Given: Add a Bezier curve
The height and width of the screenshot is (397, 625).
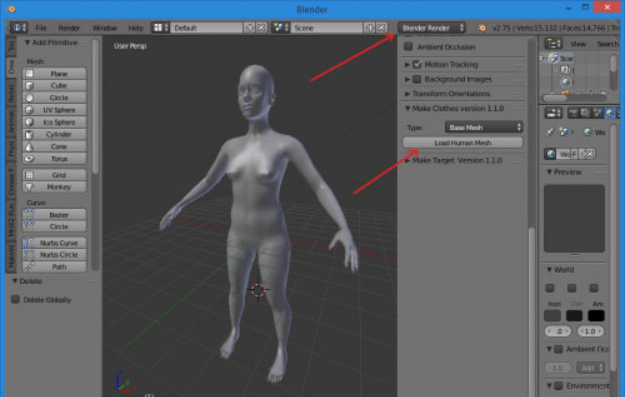Looking at the screenshot, I should (x=54, y=215).
